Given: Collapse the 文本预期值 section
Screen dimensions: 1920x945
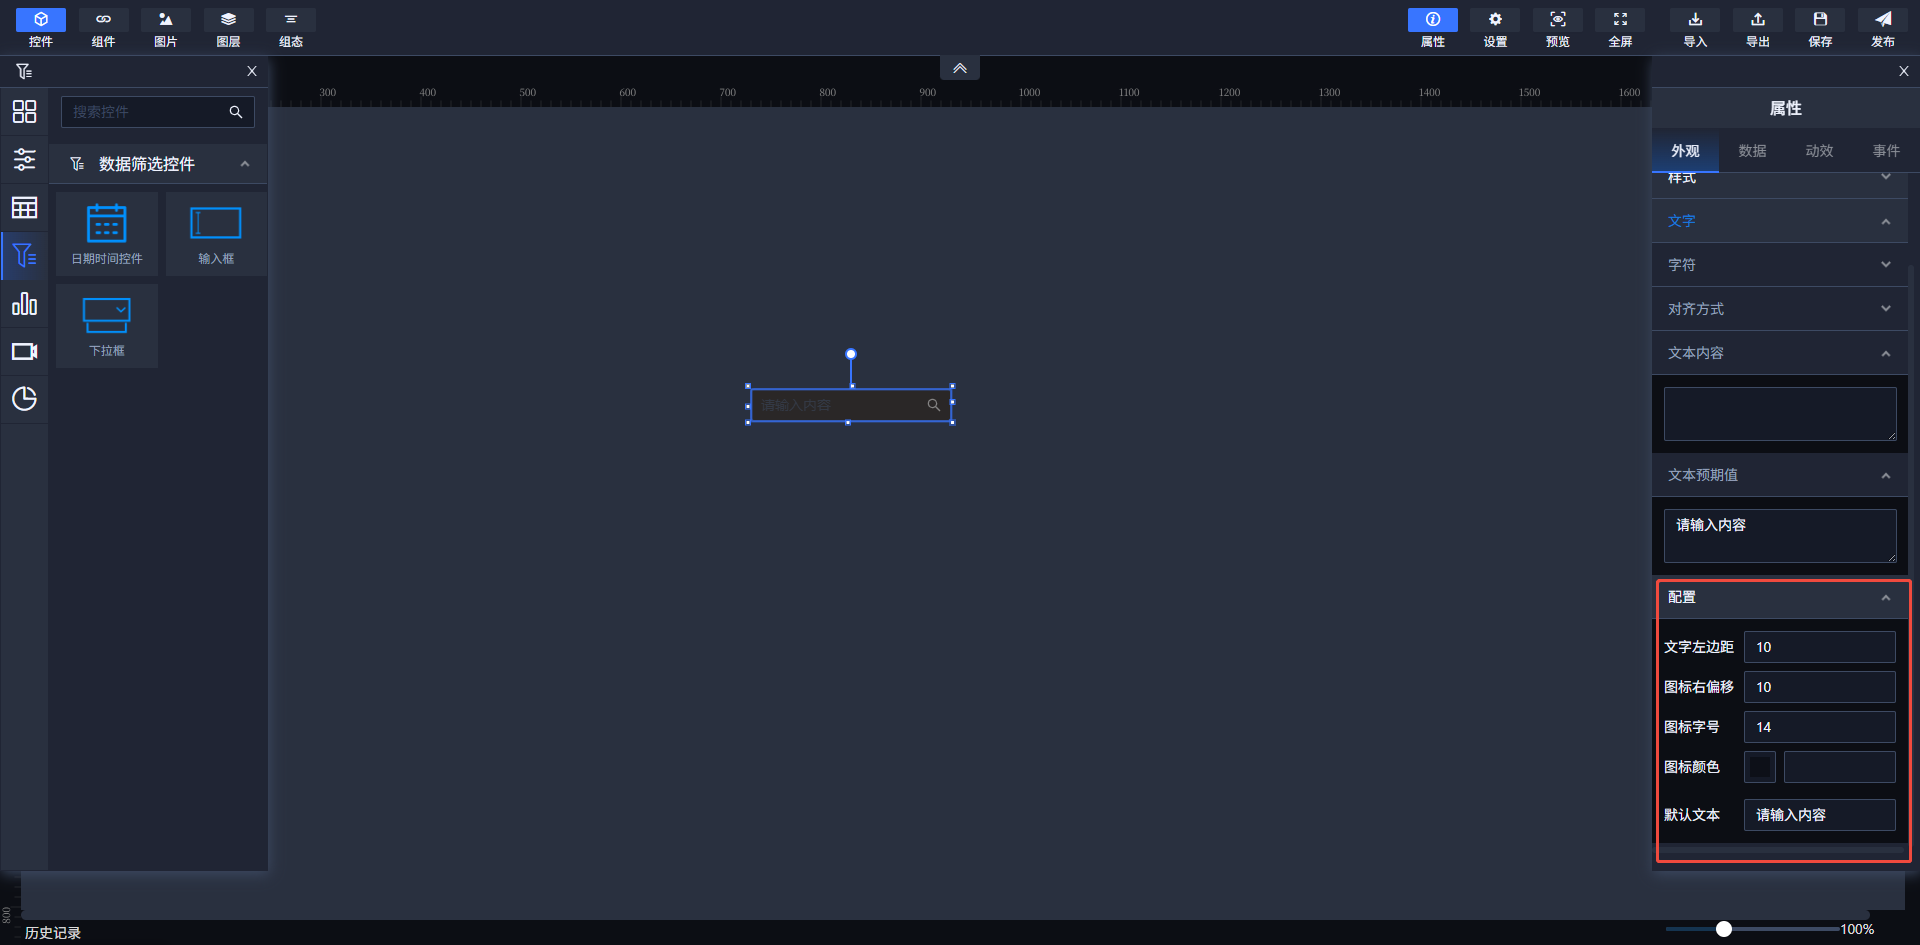Looking at the screenshot, I should click(1780, 475).
